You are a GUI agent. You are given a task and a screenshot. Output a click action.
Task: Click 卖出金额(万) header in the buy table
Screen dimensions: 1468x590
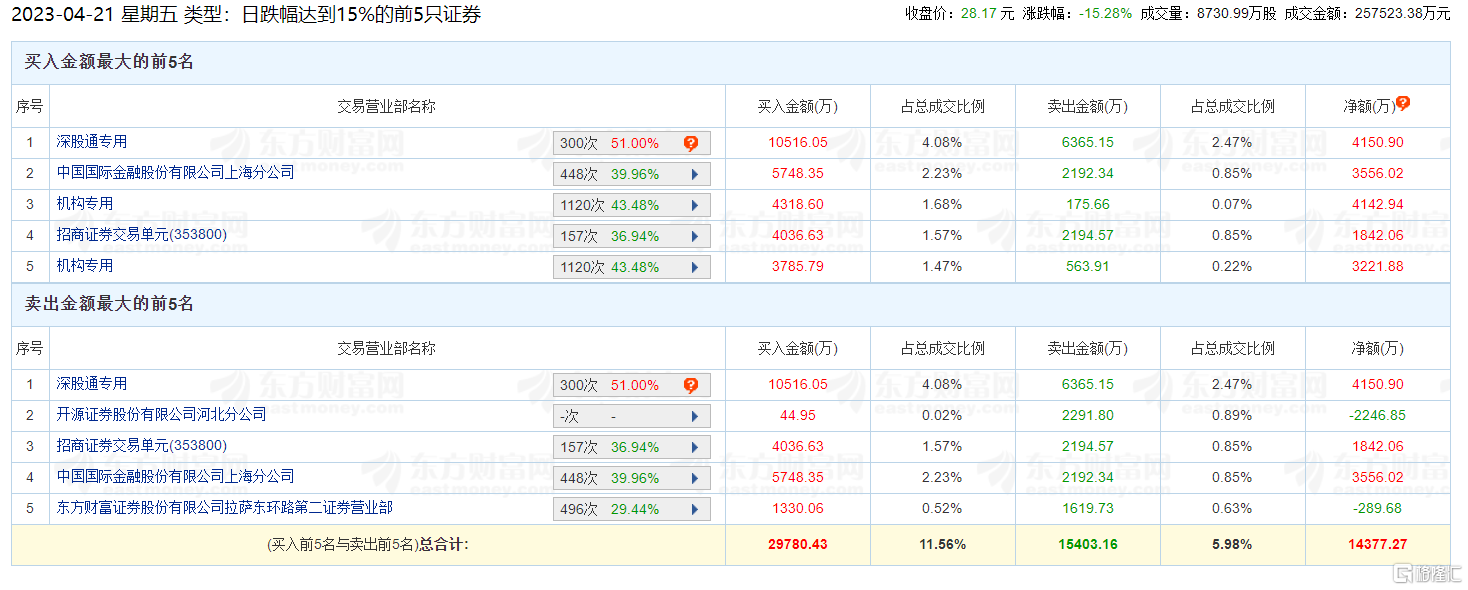click(1088, 106)
